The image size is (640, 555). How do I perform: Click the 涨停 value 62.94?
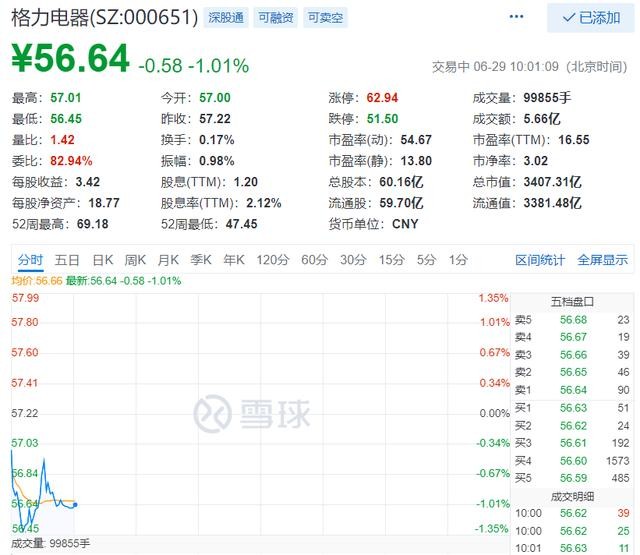tap(382, 98)
